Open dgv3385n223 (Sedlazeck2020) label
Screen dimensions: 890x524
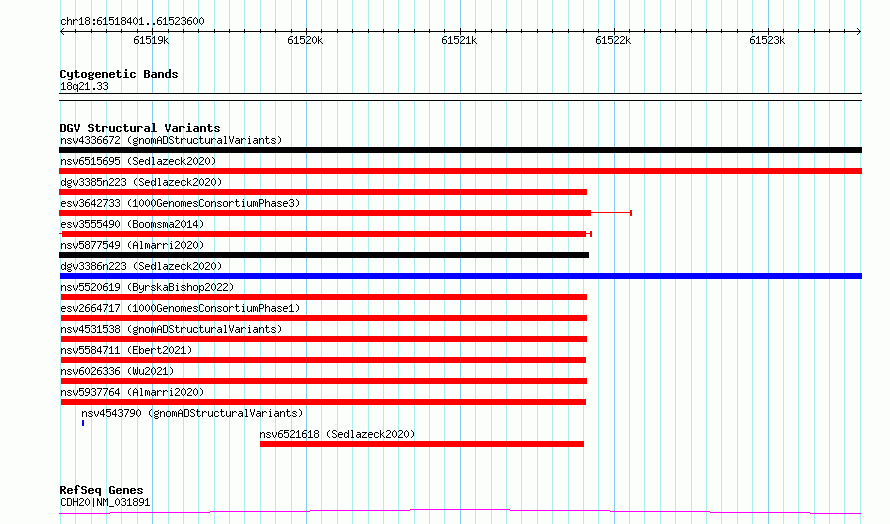[x=141, y=182]
